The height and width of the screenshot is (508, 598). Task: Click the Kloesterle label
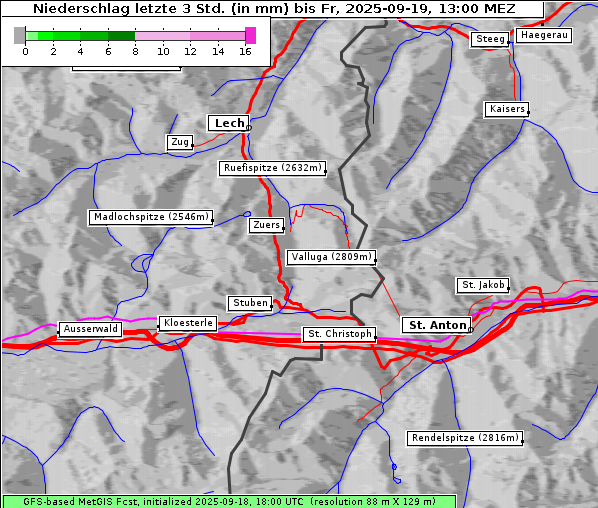pos(188,323)
